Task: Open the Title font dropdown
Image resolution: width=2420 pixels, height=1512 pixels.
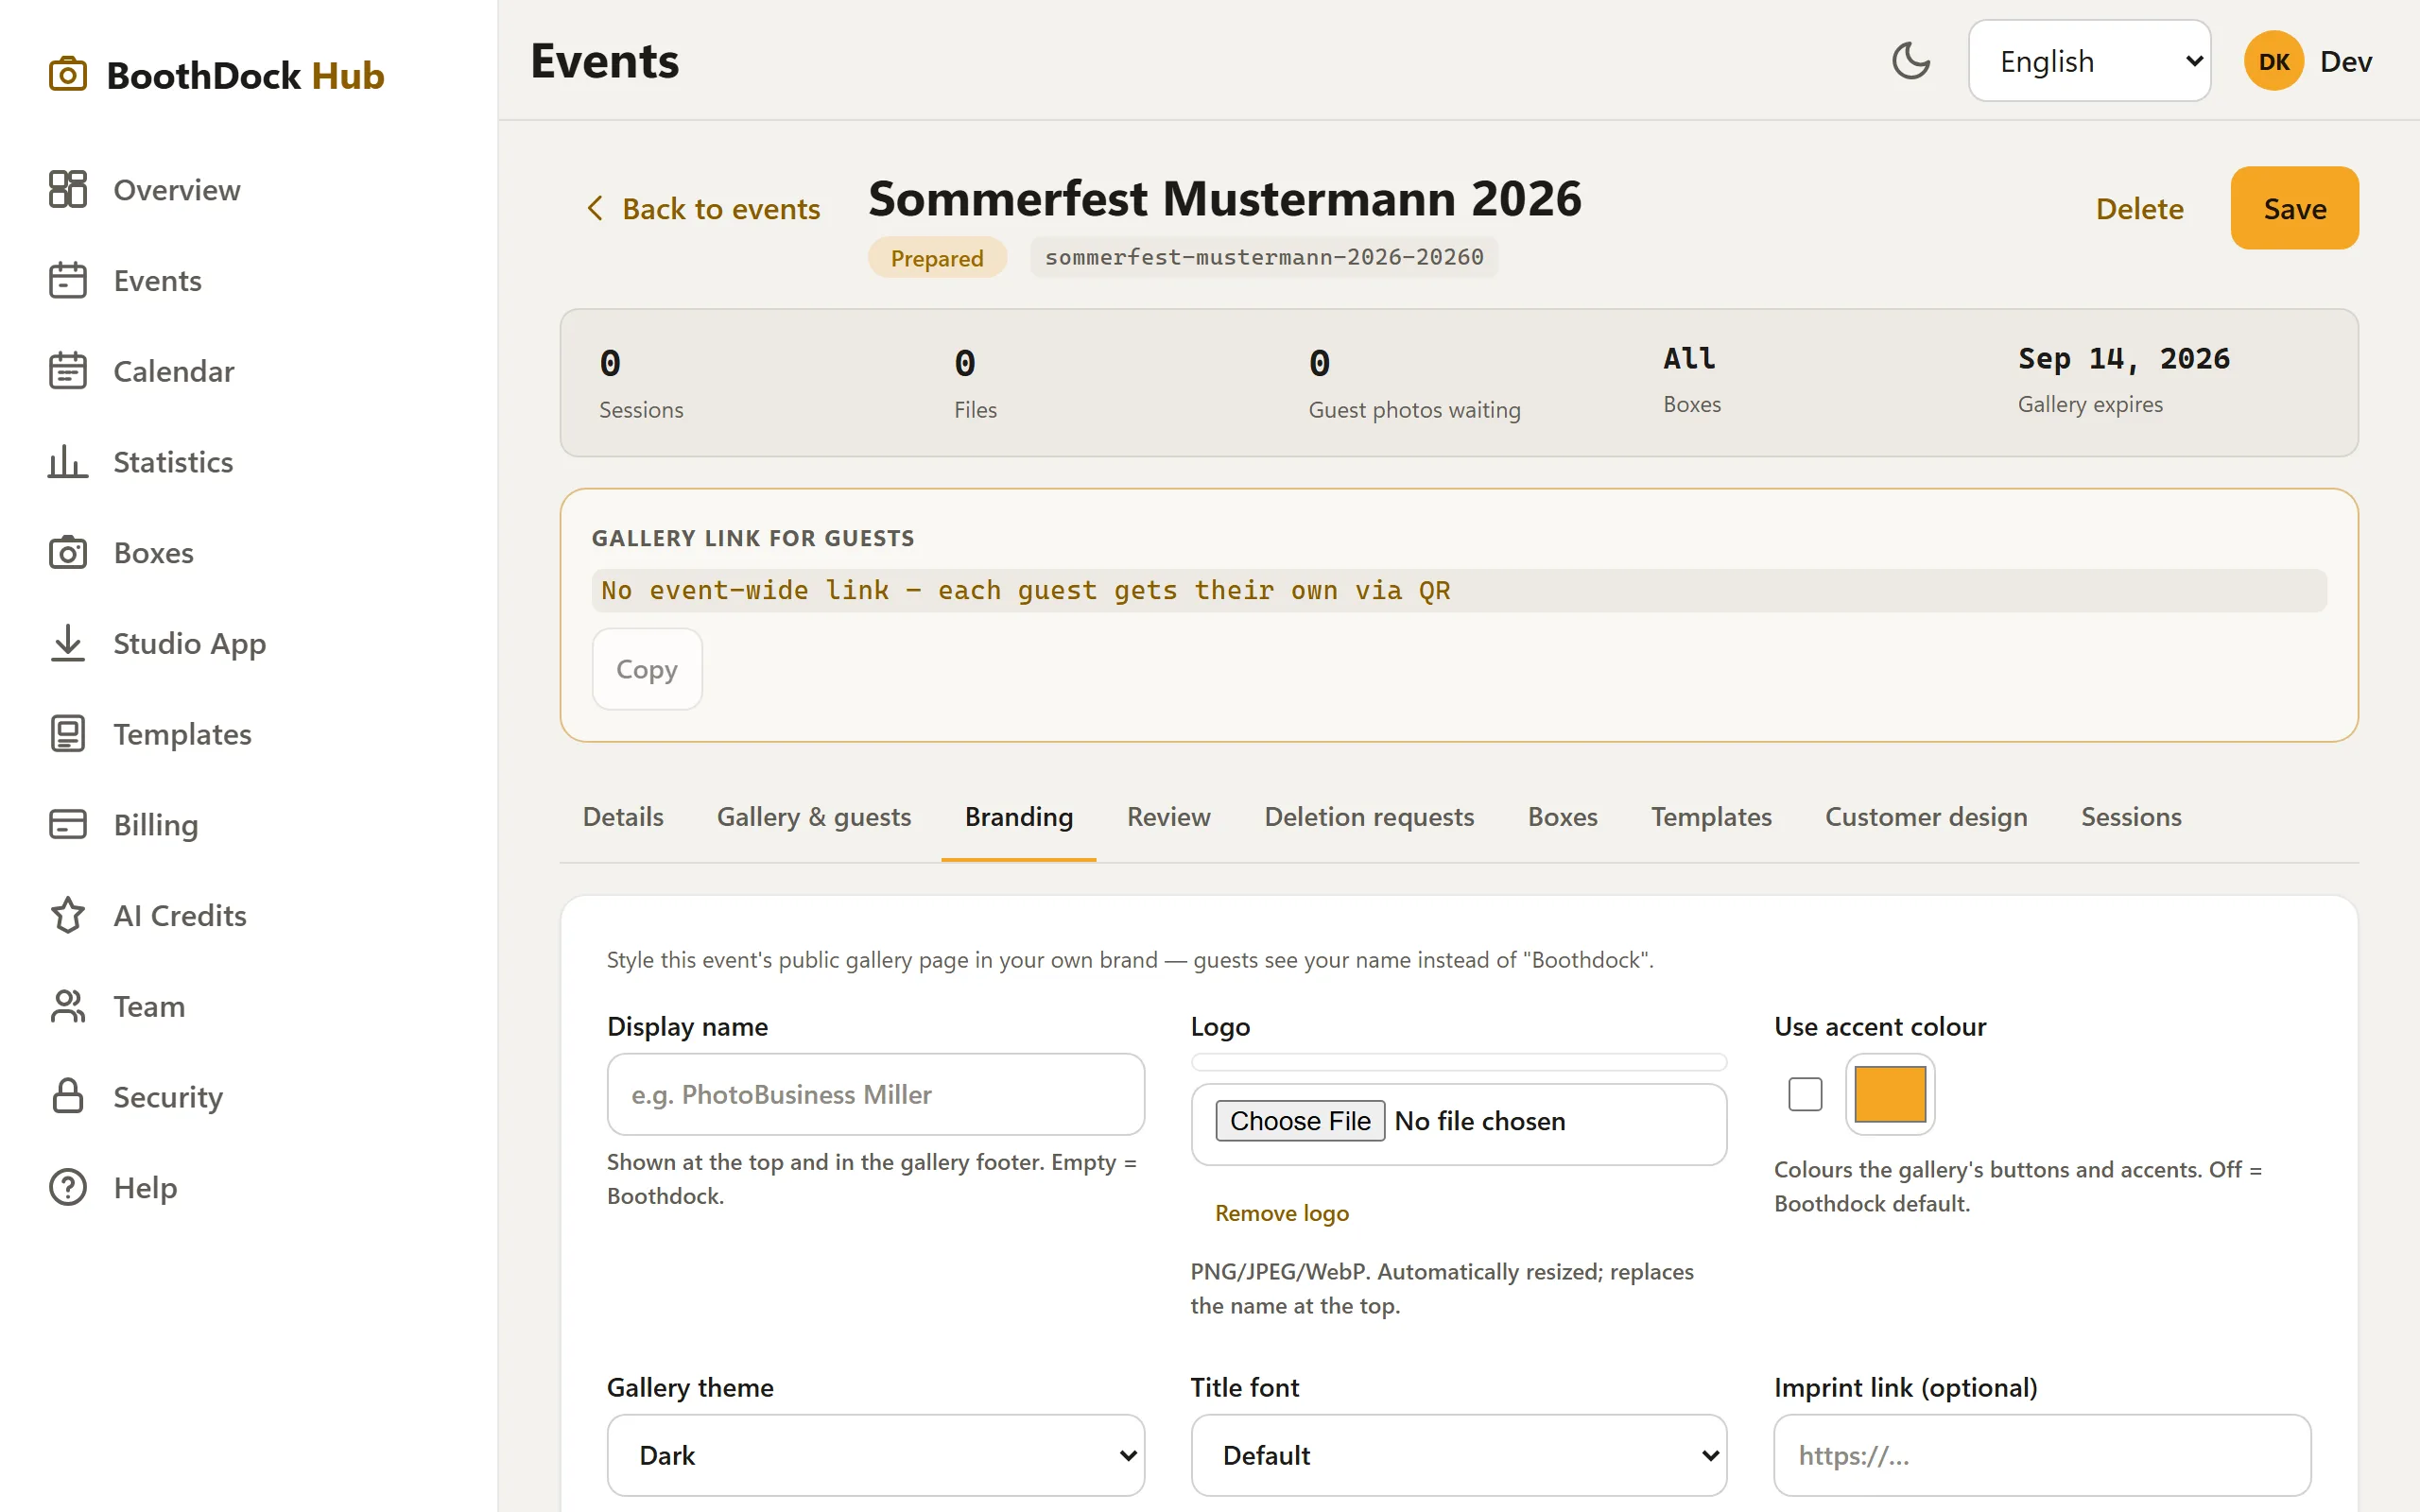Action: click(x=1459, y=1455)
